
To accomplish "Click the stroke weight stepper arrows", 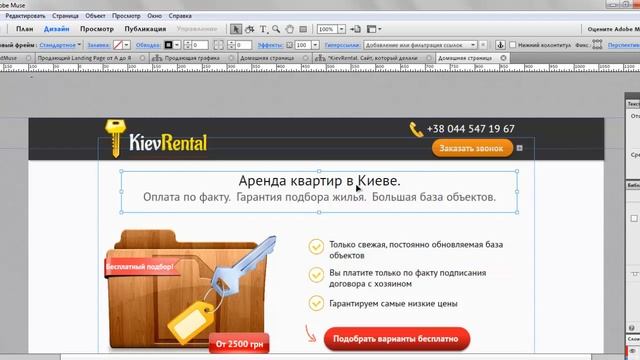I will [x=187, y=45].
